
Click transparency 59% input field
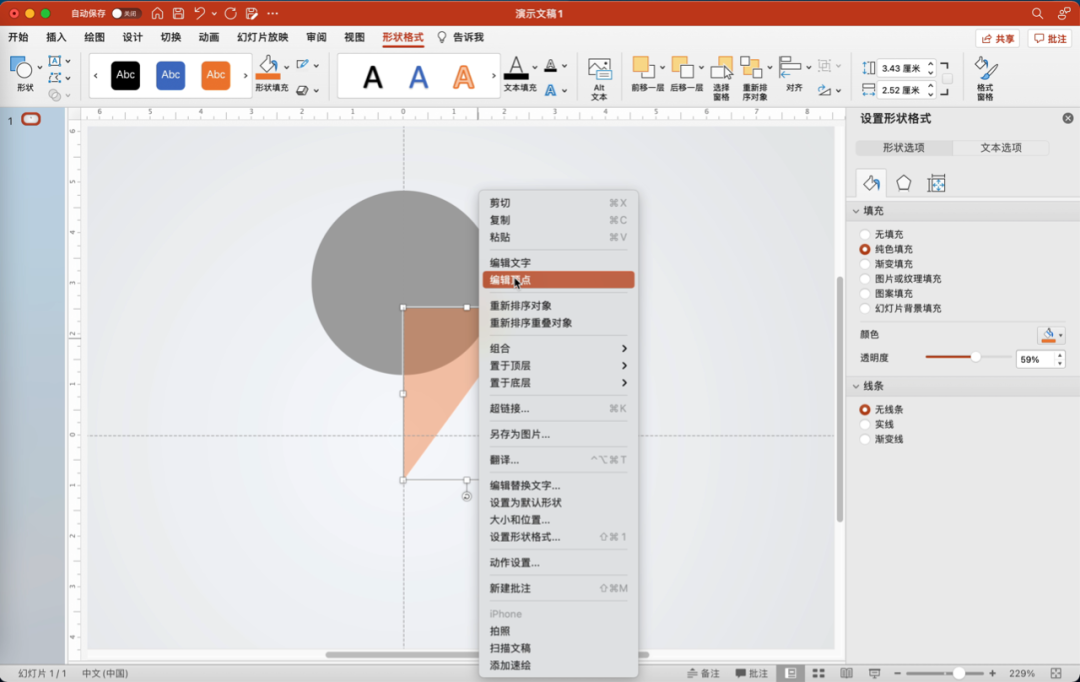pyautogui.click(x=1034, y=359)
